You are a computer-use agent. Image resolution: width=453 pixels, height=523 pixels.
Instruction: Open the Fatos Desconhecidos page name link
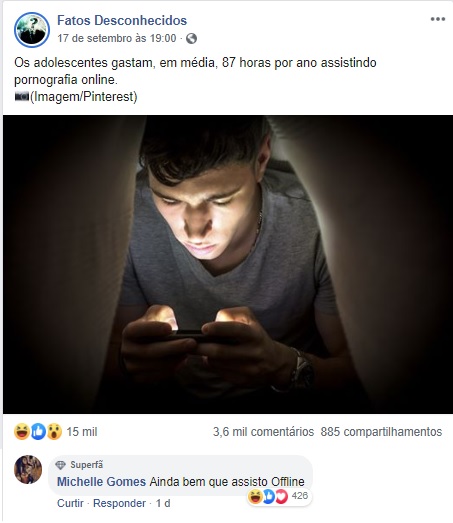click(x=122, y=20)
